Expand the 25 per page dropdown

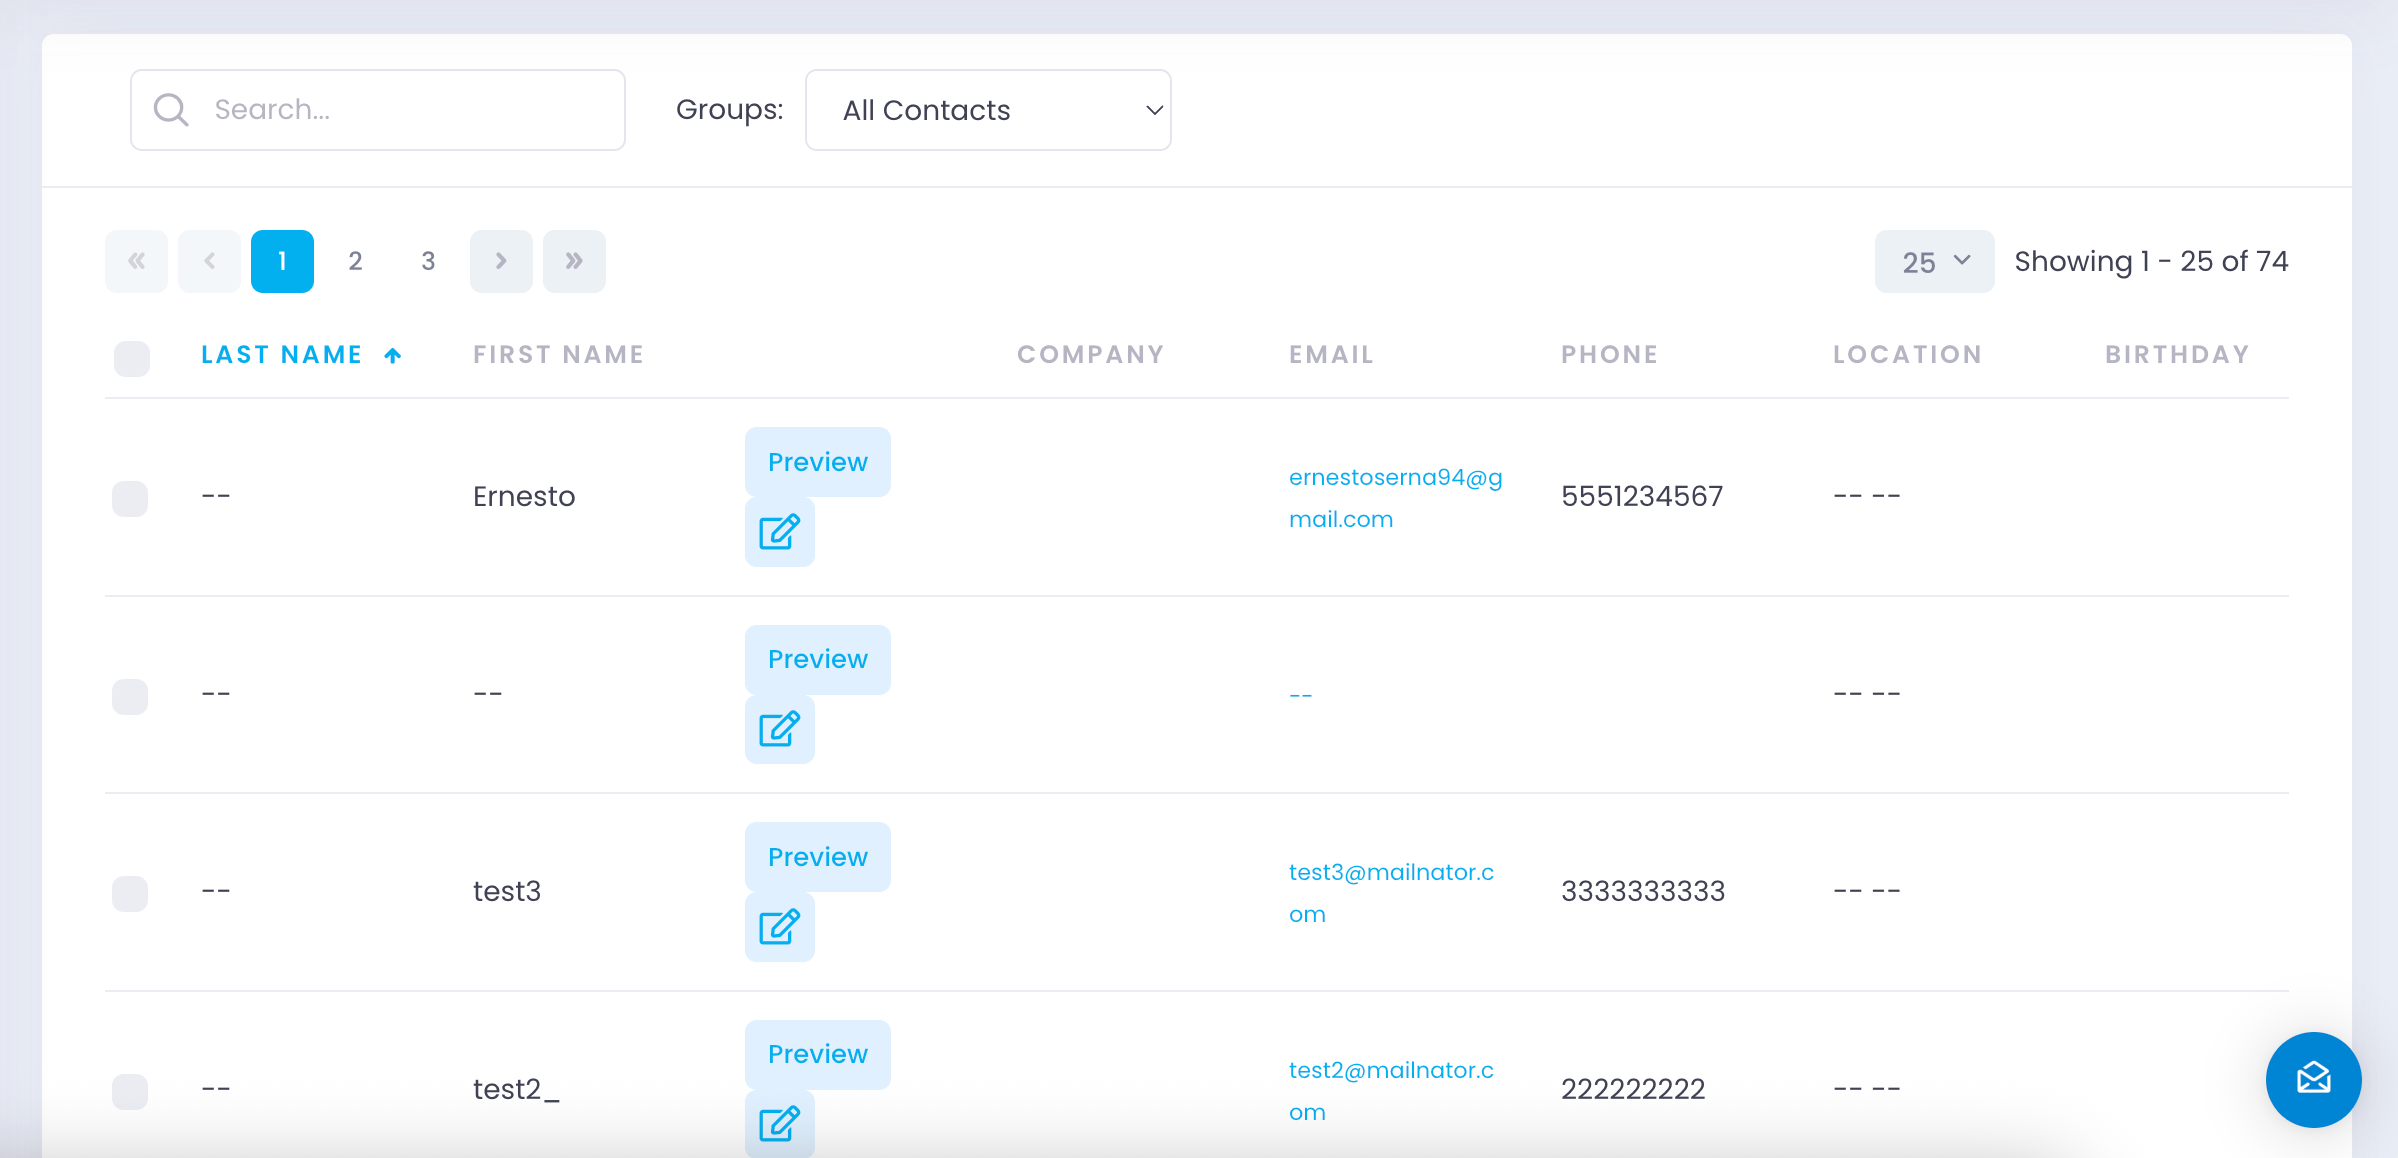coord(1934,262)
